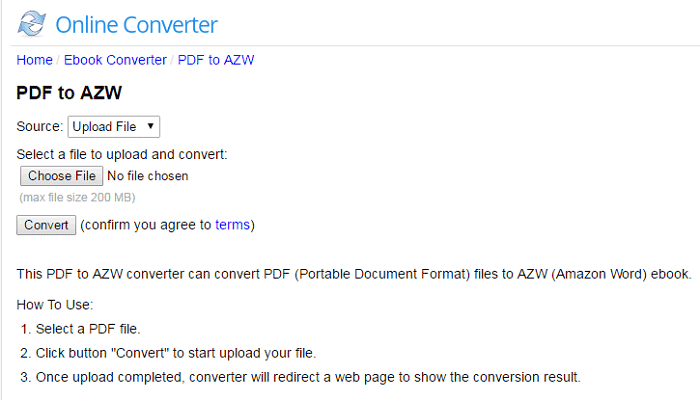The width and height of the screenshot is (700, 400).
Task: Open the terms link
Action: pyautogui.click(x=232, y=225)
